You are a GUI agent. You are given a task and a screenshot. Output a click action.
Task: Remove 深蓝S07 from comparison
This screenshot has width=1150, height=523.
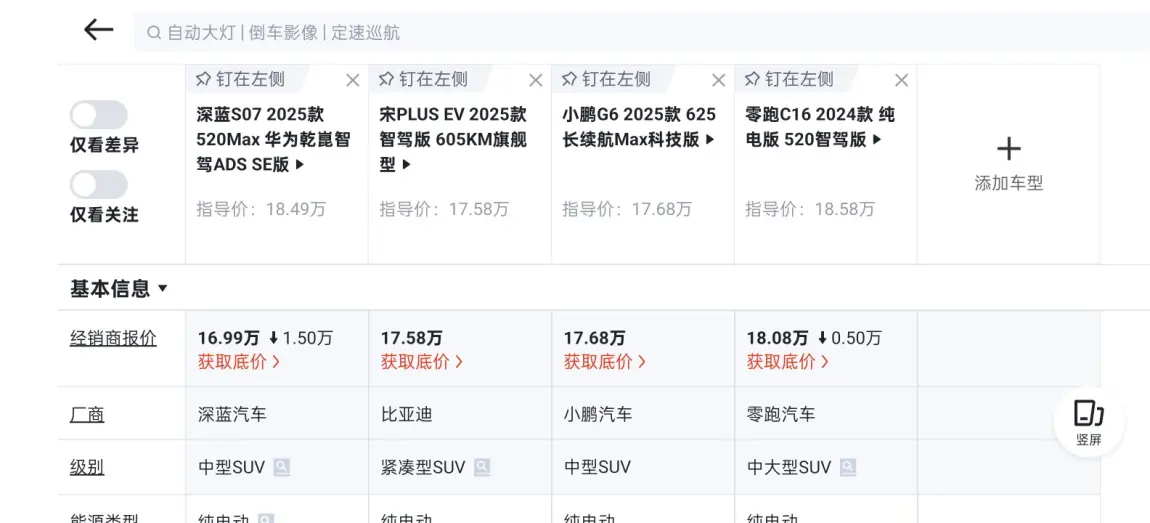point(353,80)
